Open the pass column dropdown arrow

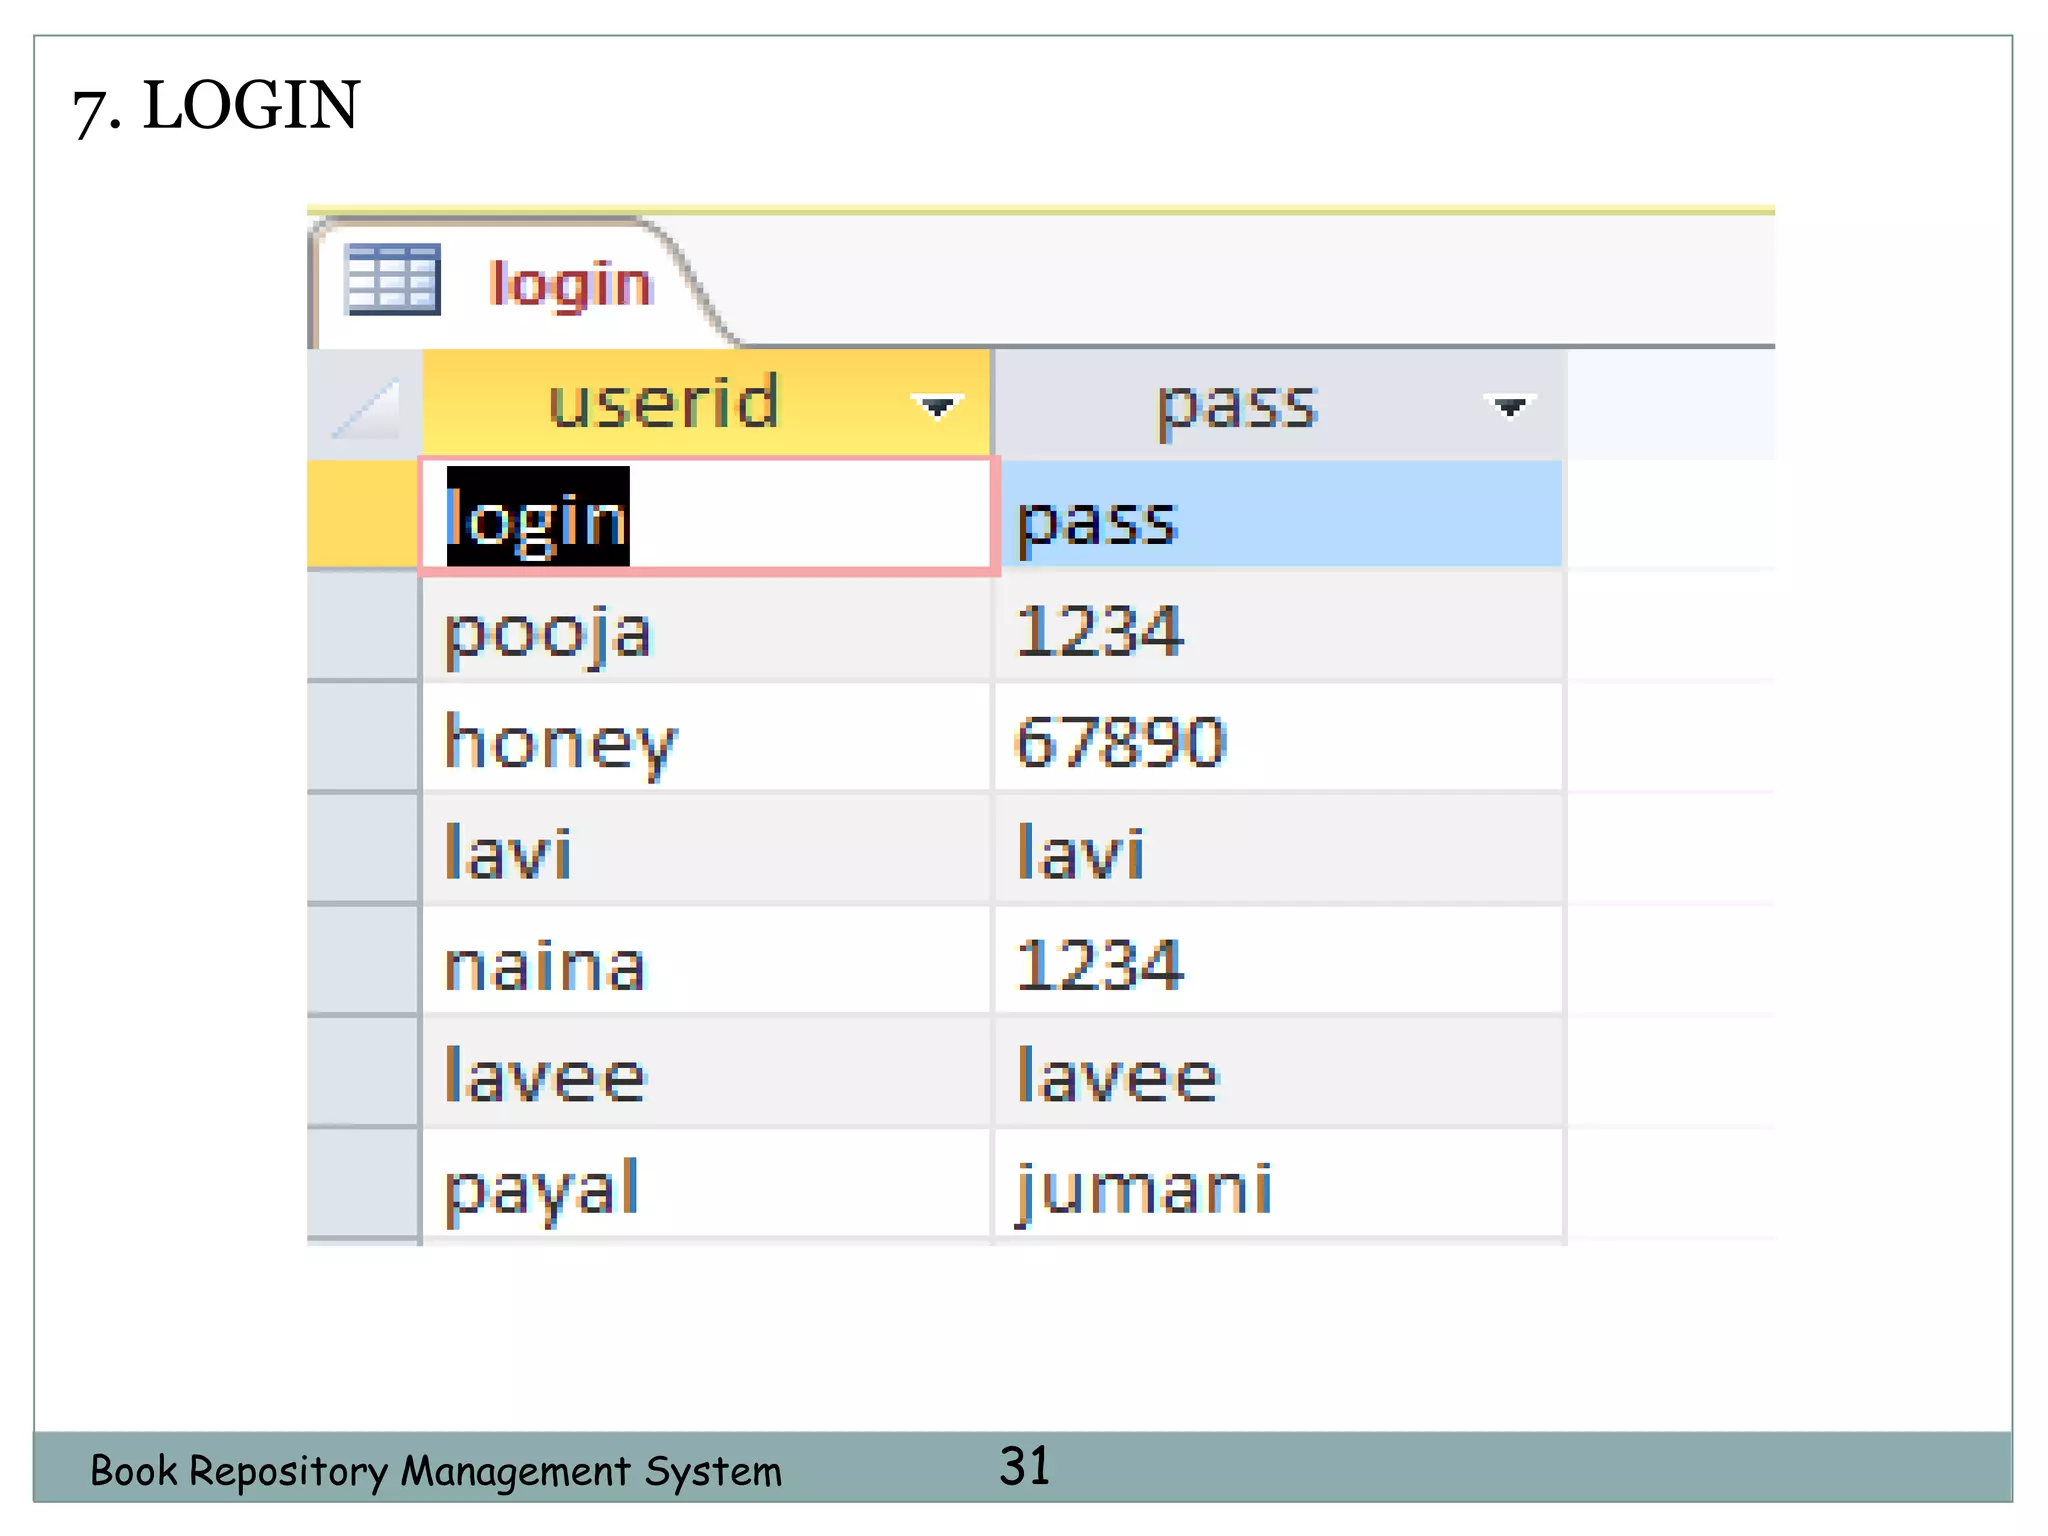[1509, 406]
